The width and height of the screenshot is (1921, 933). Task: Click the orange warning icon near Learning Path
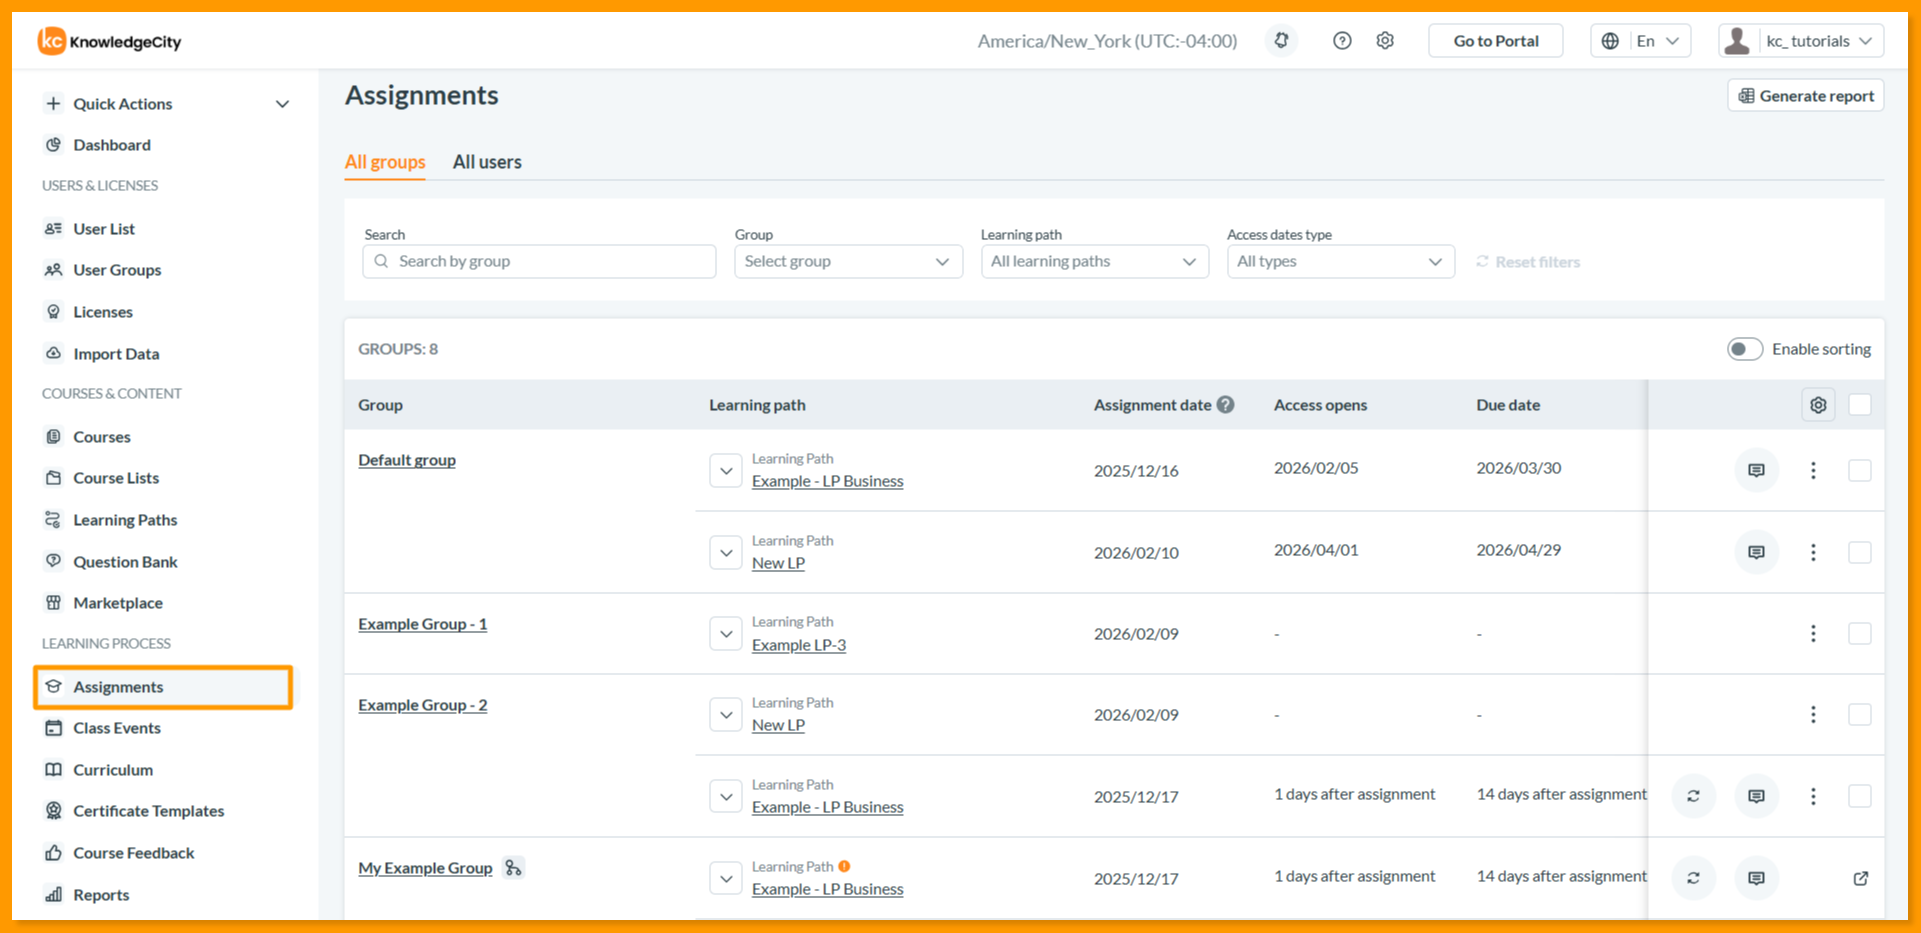[844, 866]
